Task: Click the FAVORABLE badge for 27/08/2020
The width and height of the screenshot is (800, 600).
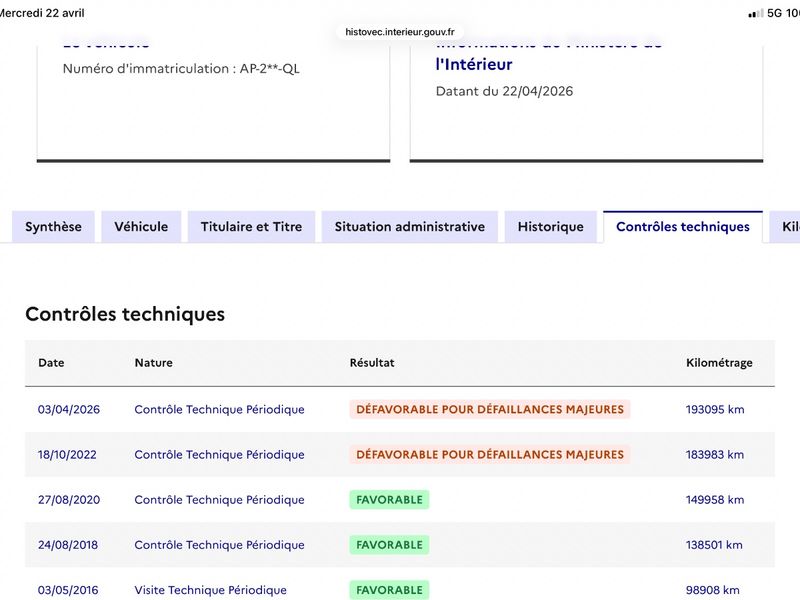Action: pyautogui.click(x=389, y=499)
